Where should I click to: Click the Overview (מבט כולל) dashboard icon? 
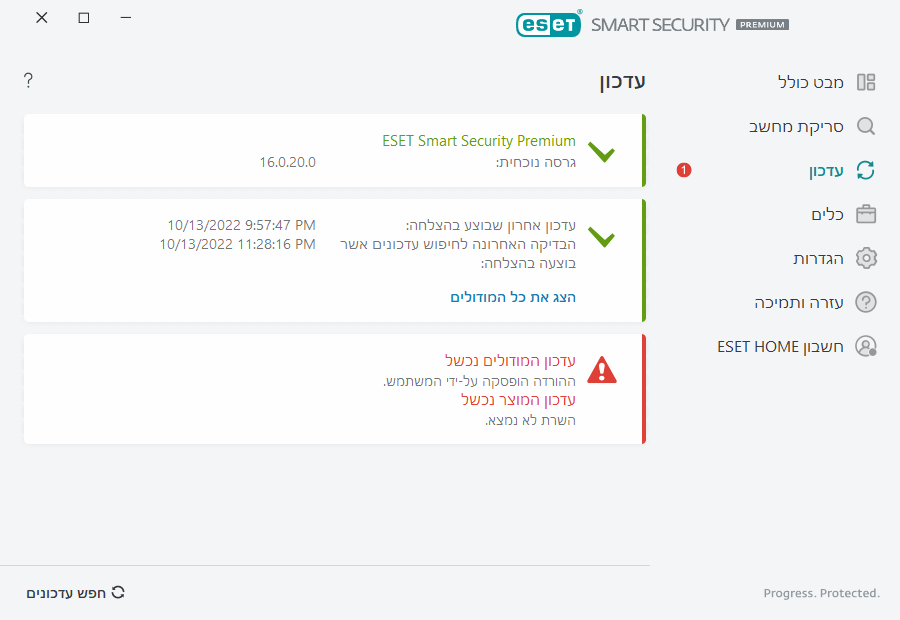[x=866, y=82]
